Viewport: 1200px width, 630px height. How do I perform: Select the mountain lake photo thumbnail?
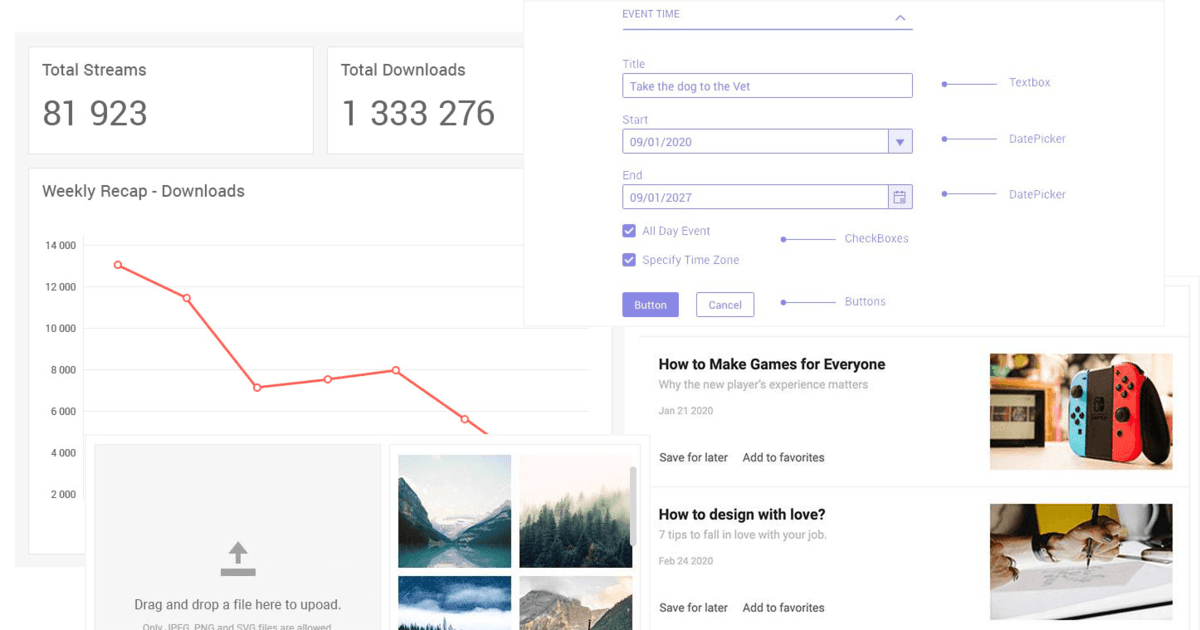click(455, 511)
